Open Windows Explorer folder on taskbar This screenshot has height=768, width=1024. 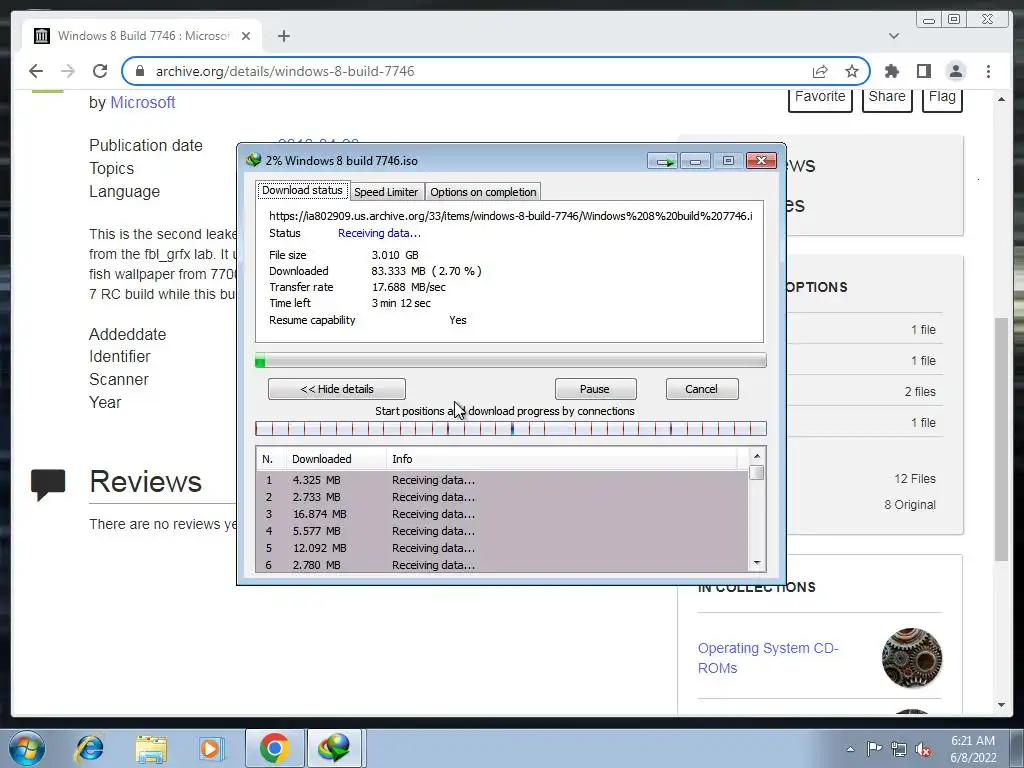(151, 748)
